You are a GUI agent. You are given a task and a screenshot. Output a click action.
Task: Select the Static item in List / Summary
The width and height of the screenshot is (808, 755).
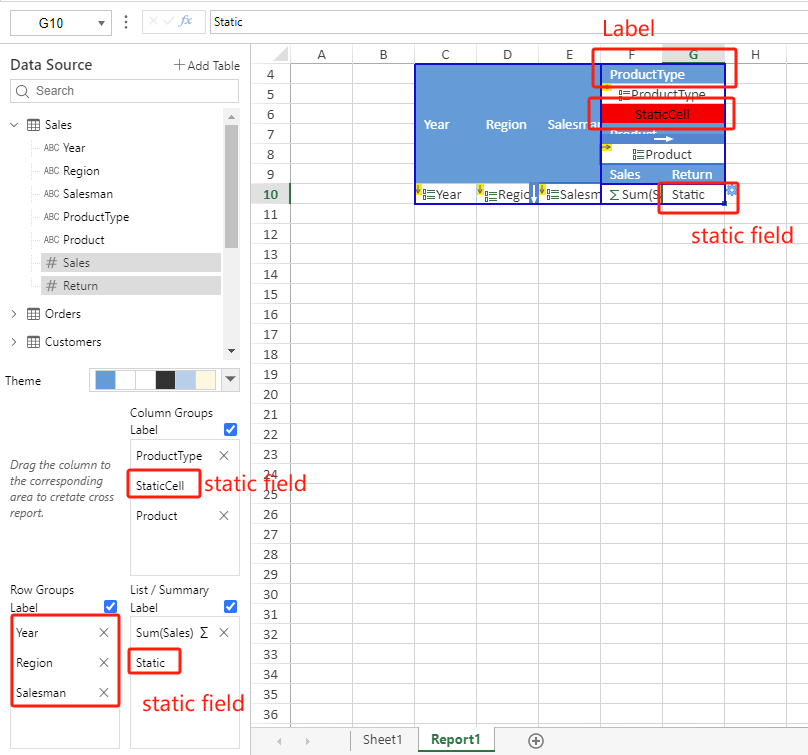pos(150,663)
